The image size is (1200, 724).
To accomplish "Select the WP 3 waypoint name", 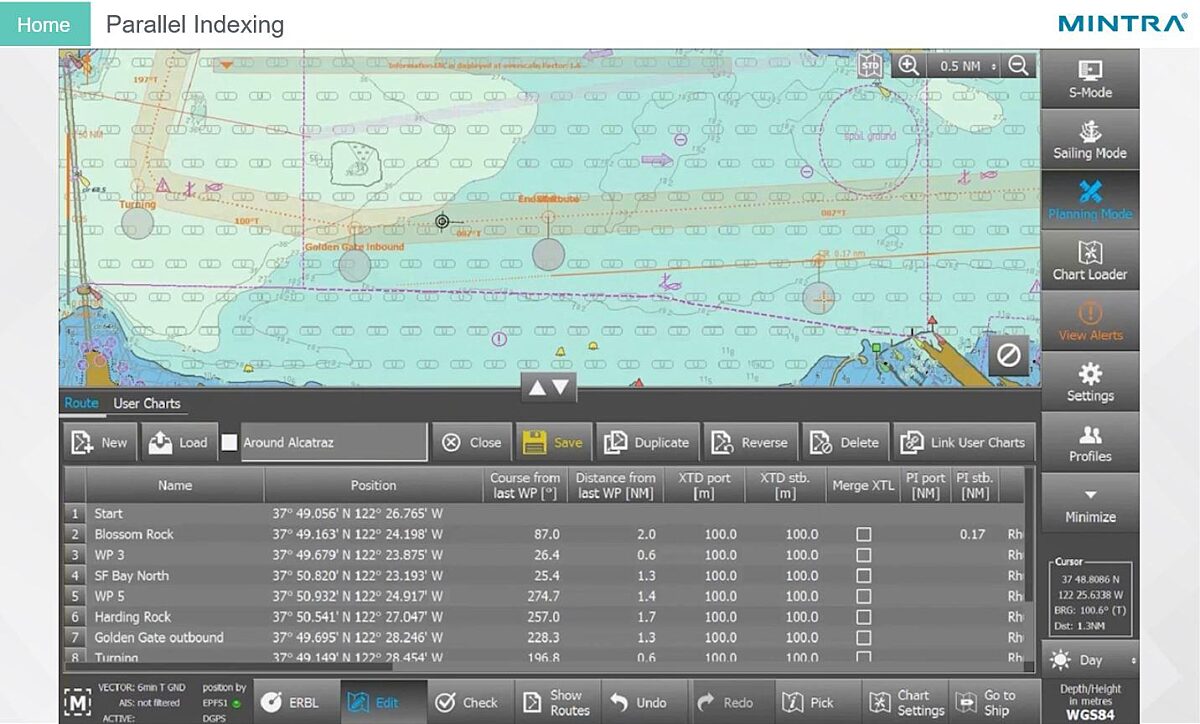I will click(x=110, y=555).
